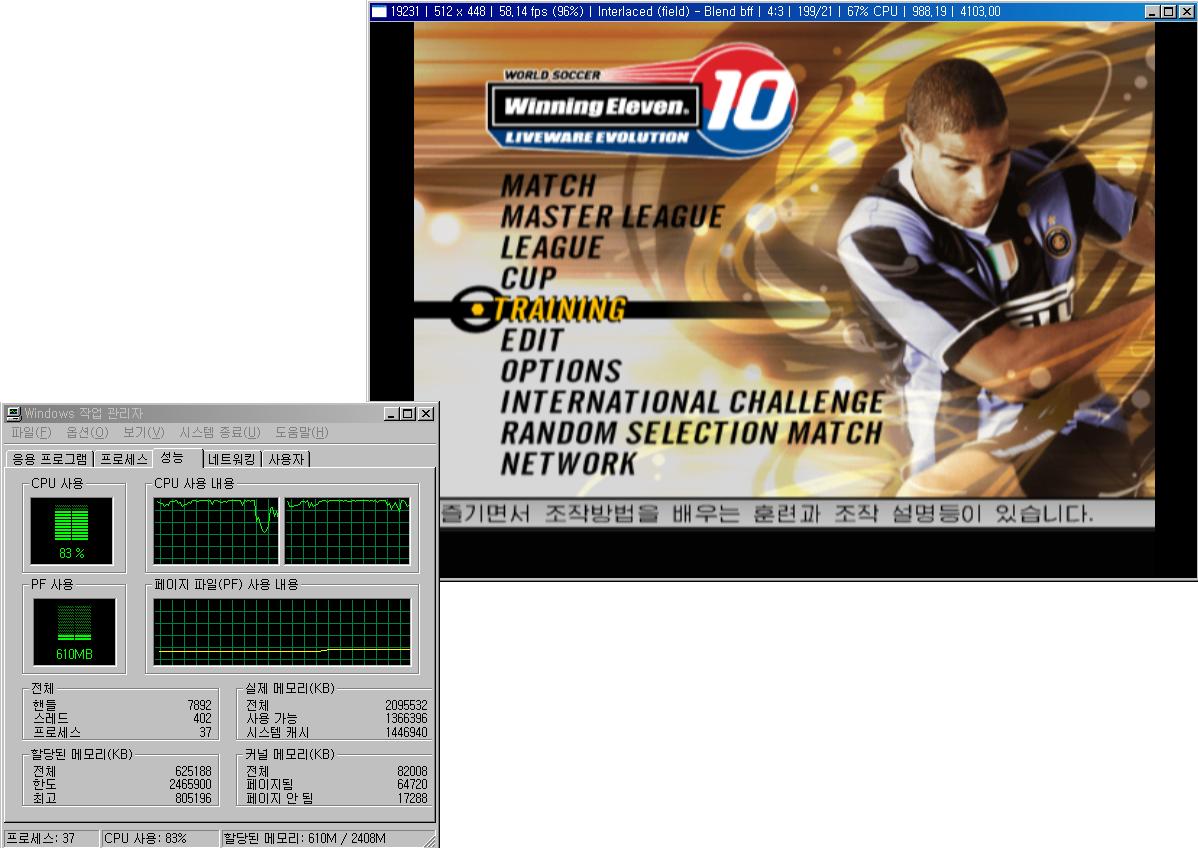Click the first CPU usage history graph

point(217,531)
